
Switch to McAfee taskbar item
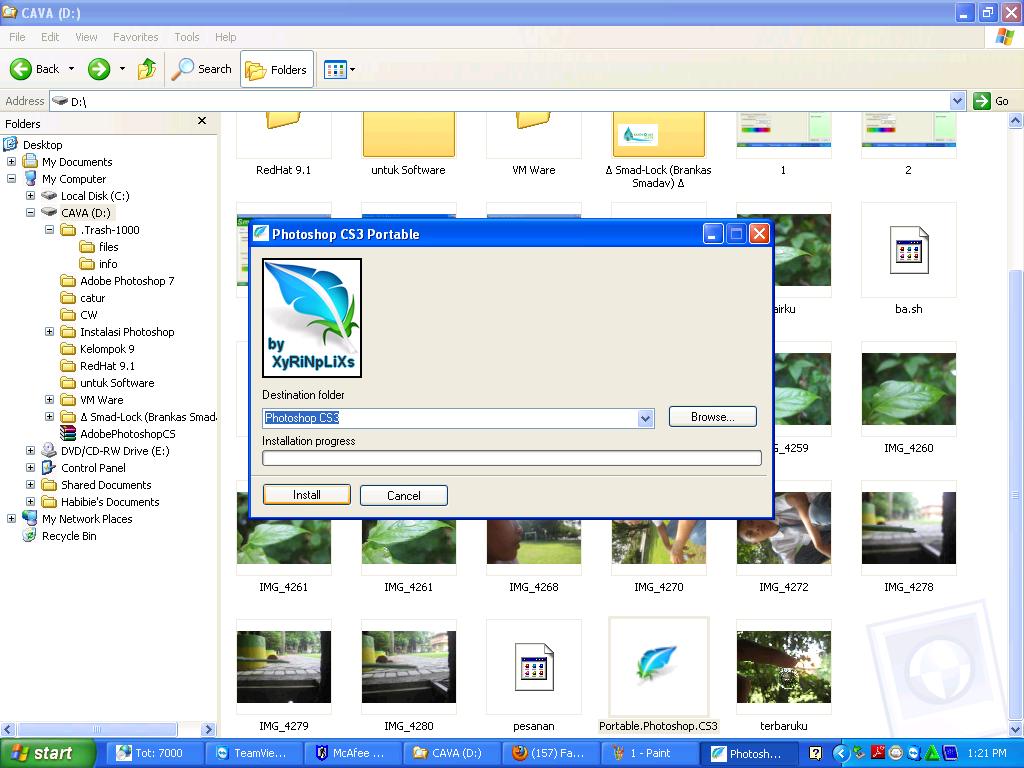point(351,753)
